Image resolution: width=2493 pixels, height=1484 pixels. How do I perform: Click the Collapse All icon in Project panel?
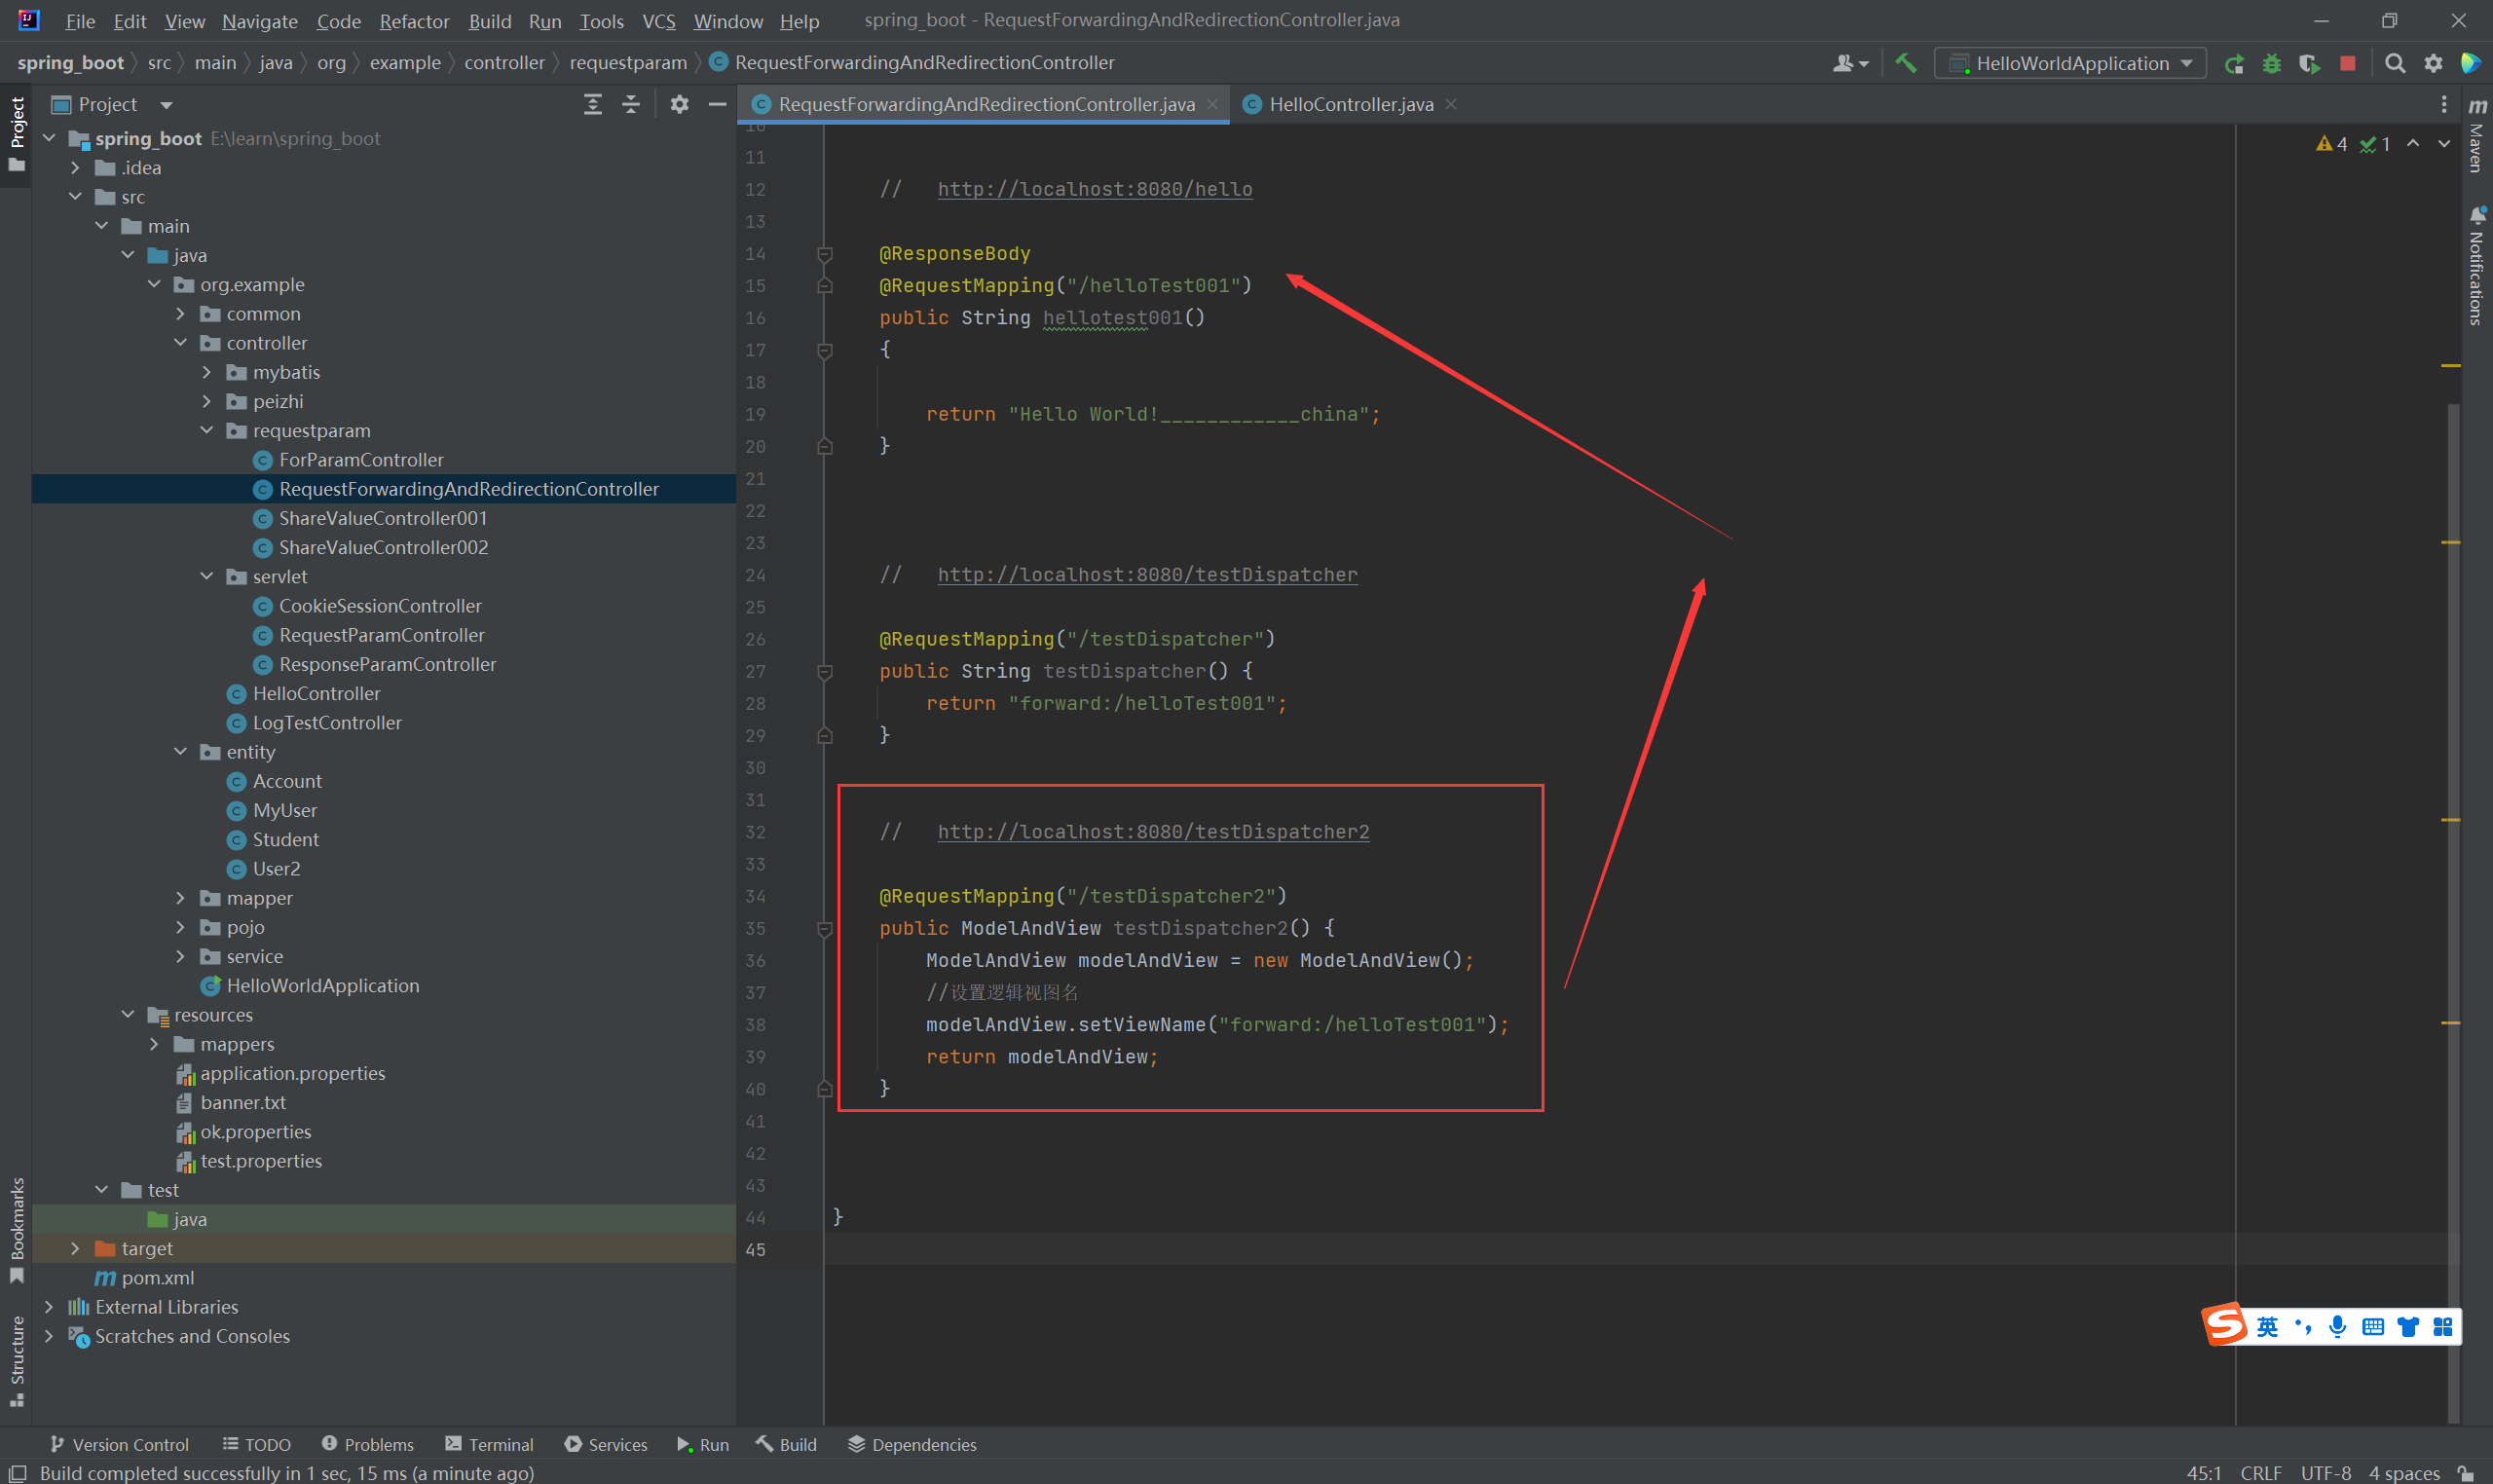tap(631, 104)
